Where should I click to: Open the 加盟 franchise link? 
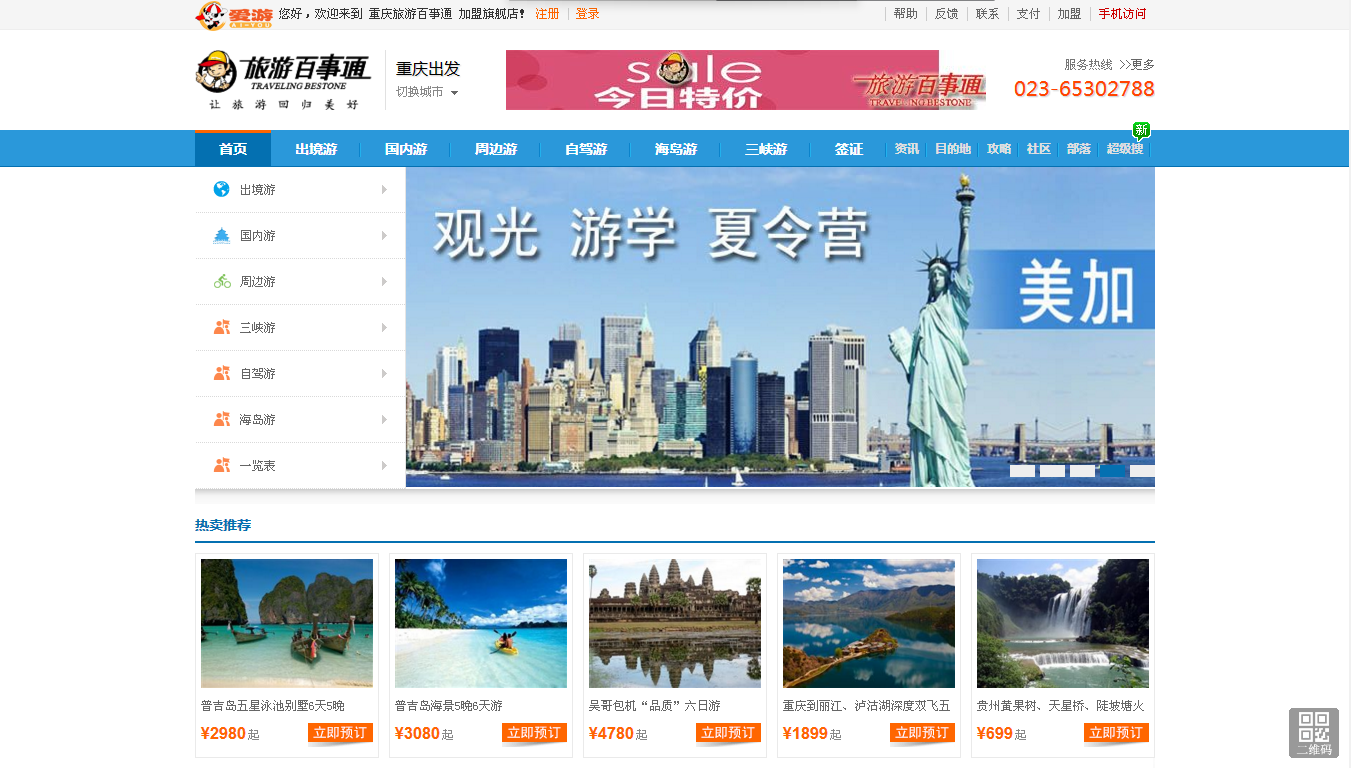1070,14
